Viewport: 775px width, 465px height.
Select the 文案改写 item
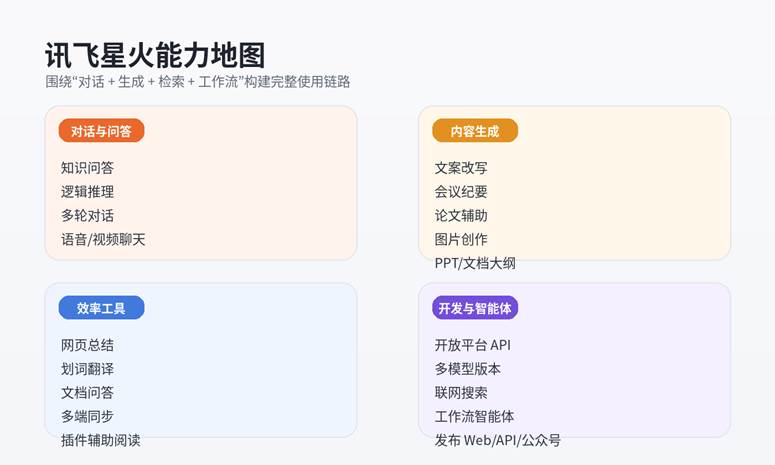point(461,168)
